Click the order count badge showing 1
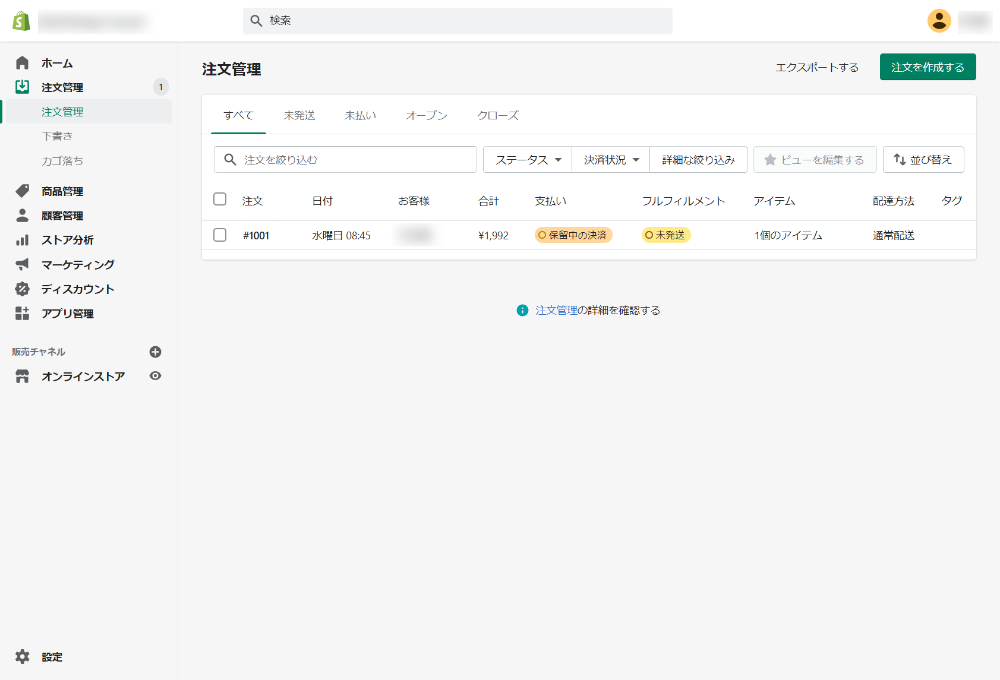This screenshot has height=680, width=1000. click(x=161, y=87)
